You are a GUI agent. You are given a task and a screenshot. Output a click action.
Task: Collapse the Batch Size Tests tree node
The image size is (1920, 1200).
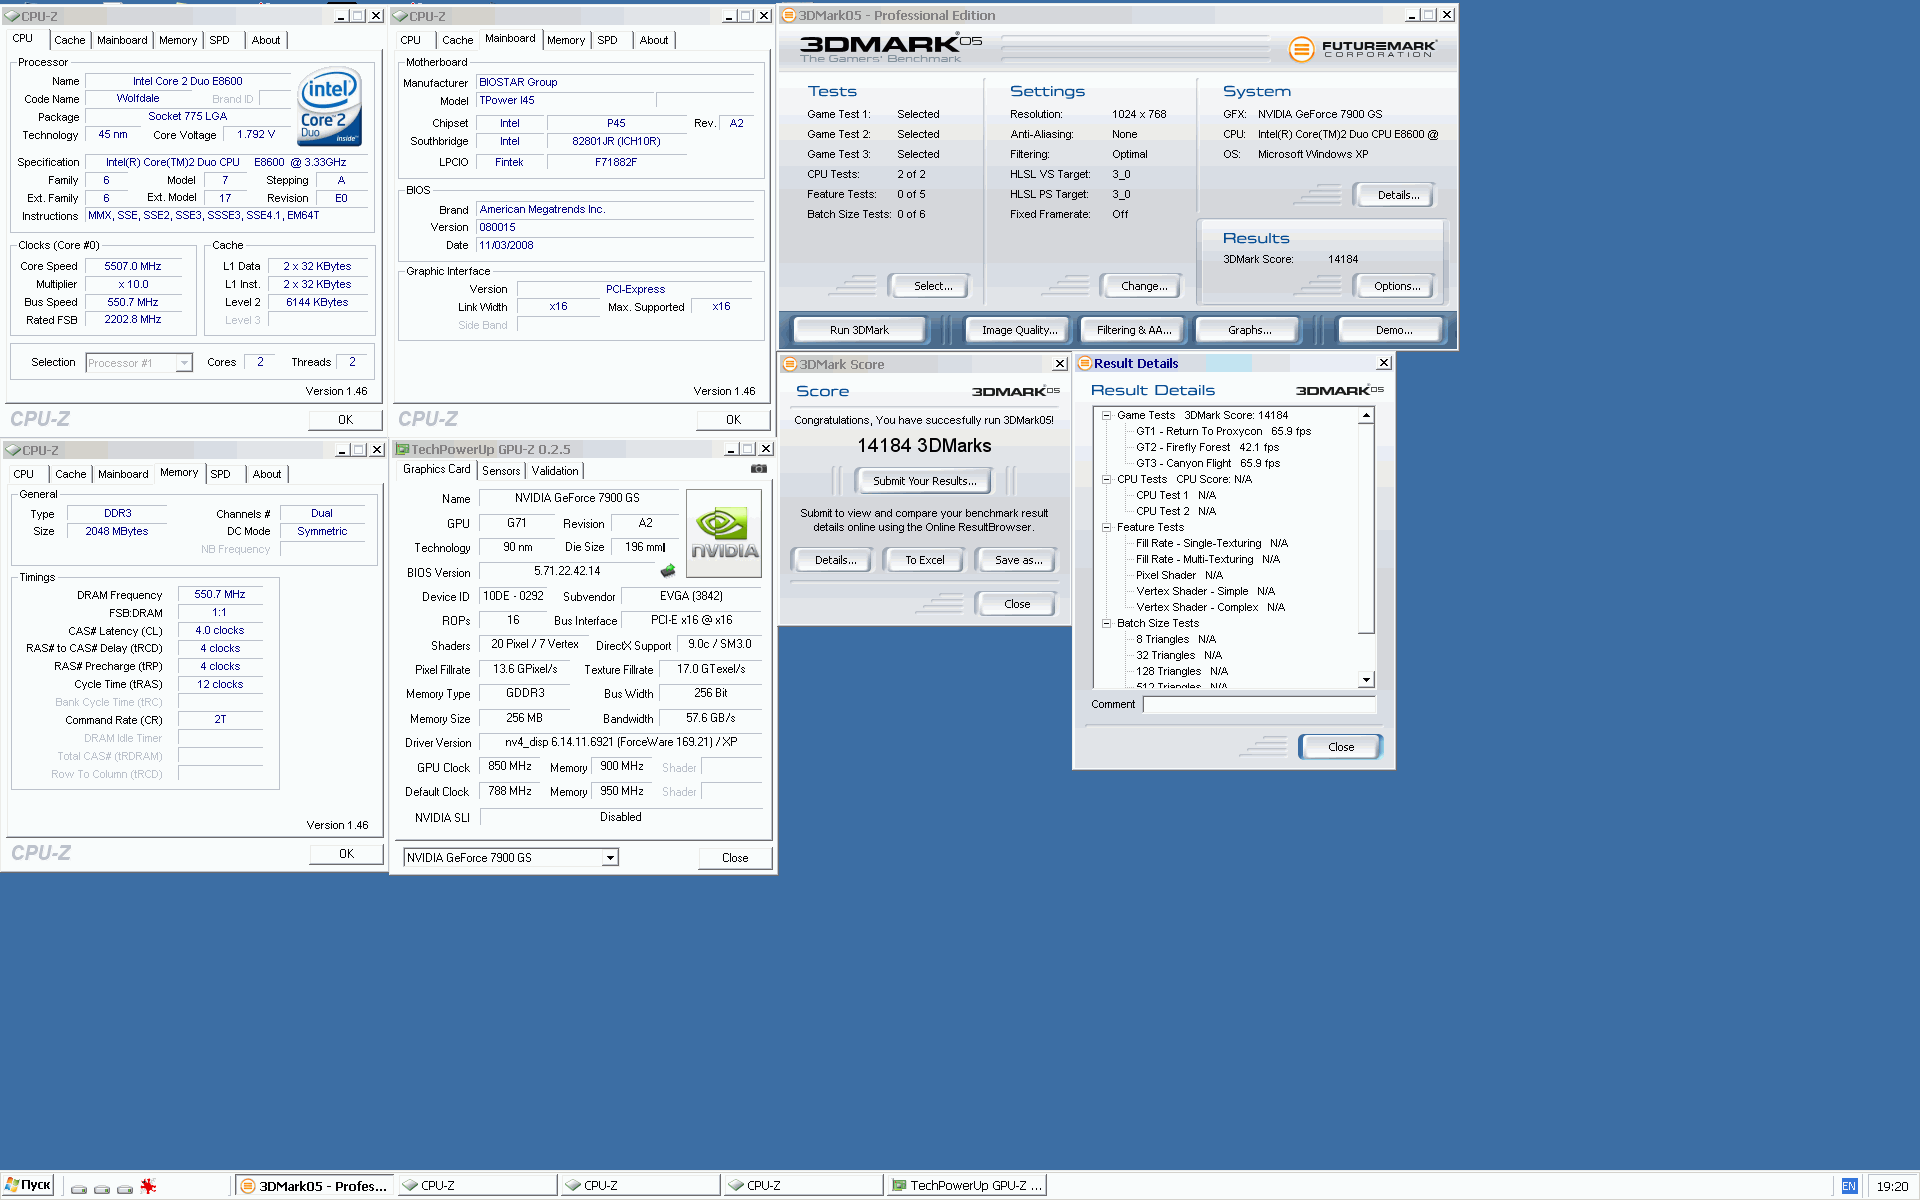click(x=1106, y=623)
